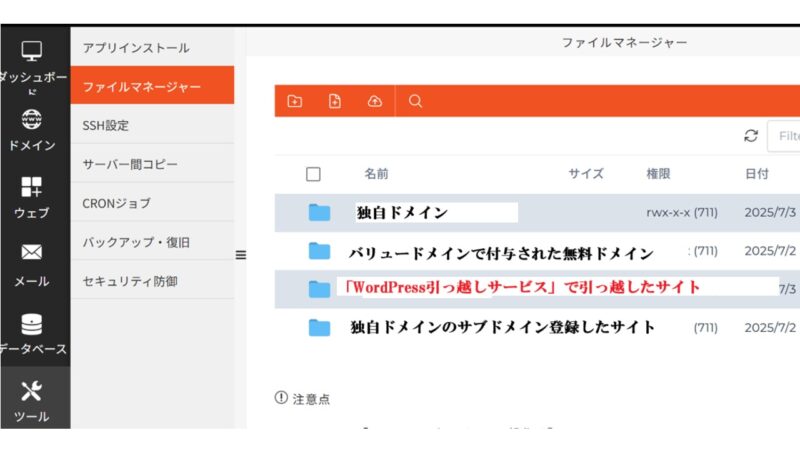
Task: Click the cloud upload icon
Action: (375, 101)
